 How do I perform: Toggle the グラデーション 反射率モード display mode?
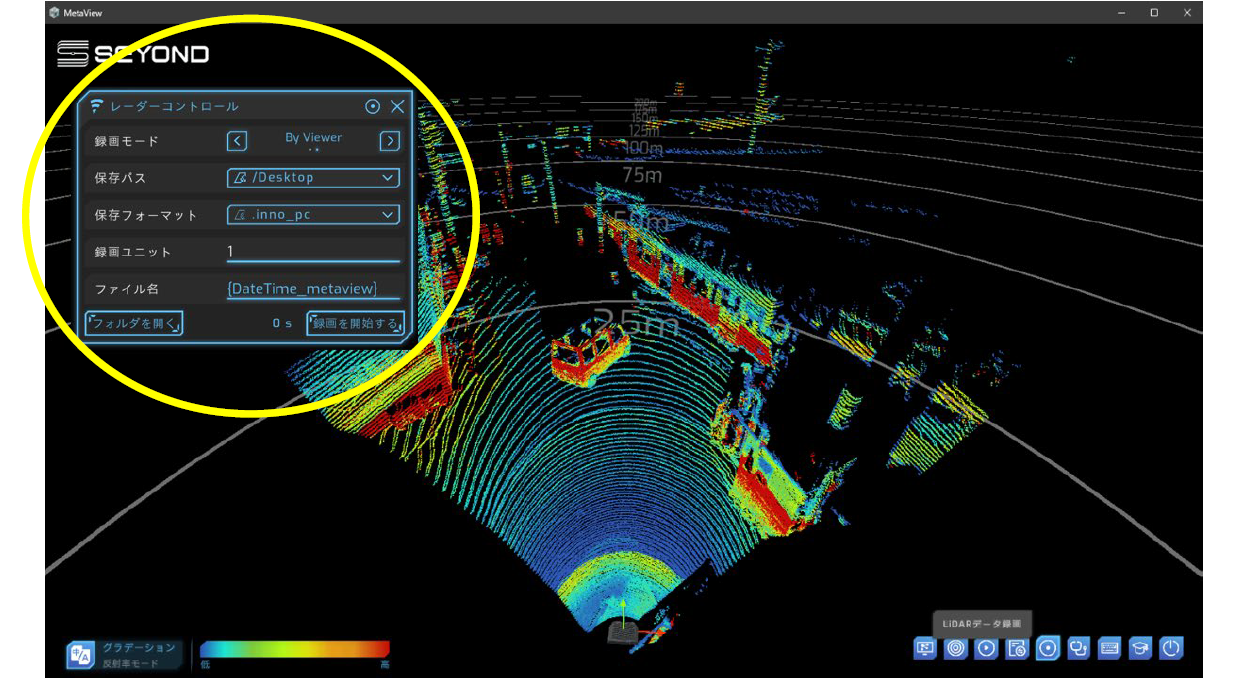[140, 655]
